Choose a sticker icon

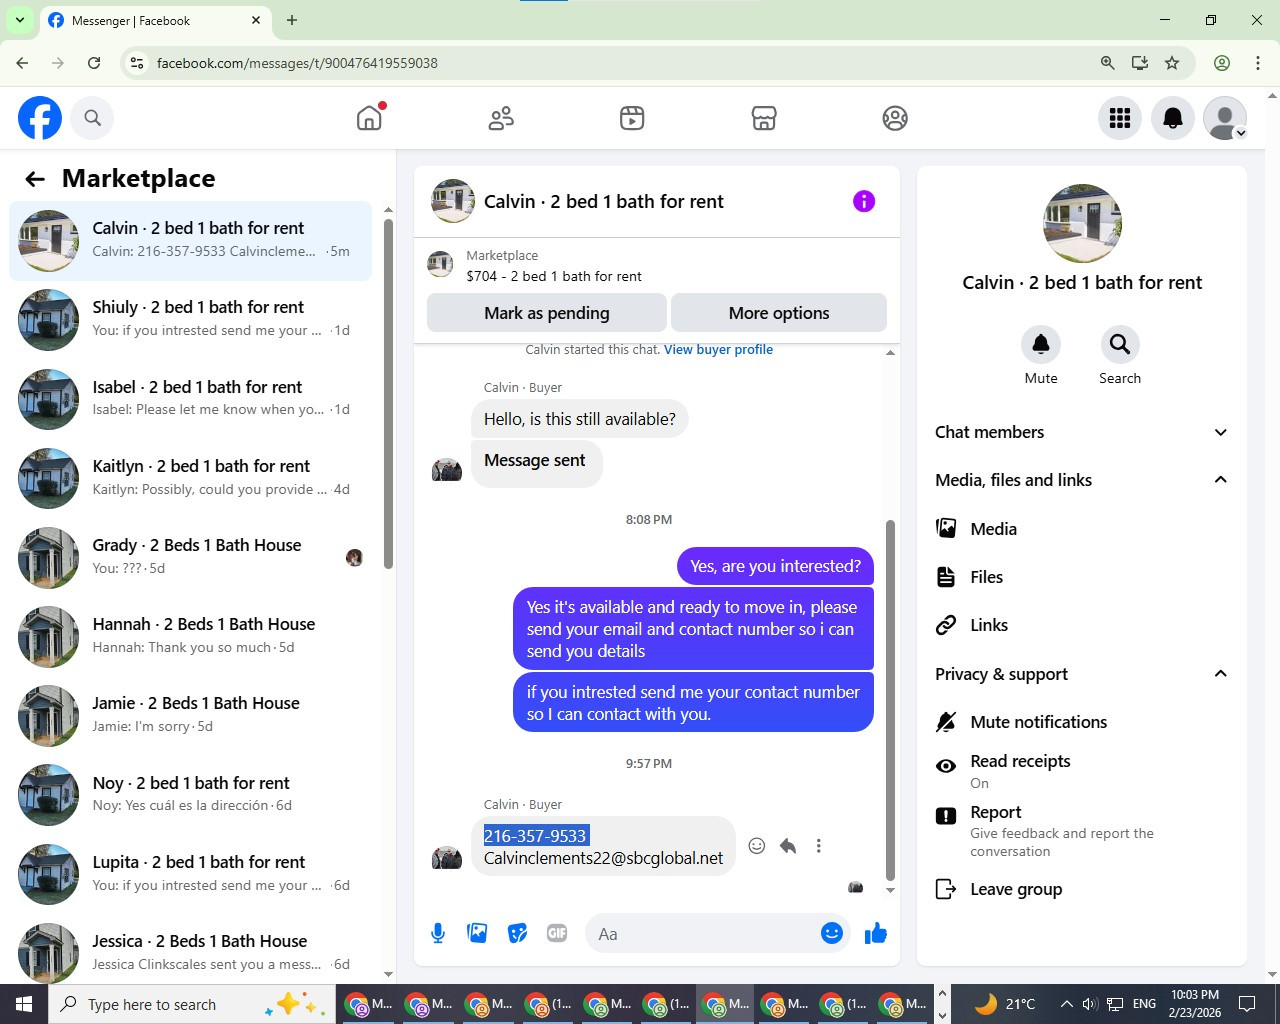point(517,933)
